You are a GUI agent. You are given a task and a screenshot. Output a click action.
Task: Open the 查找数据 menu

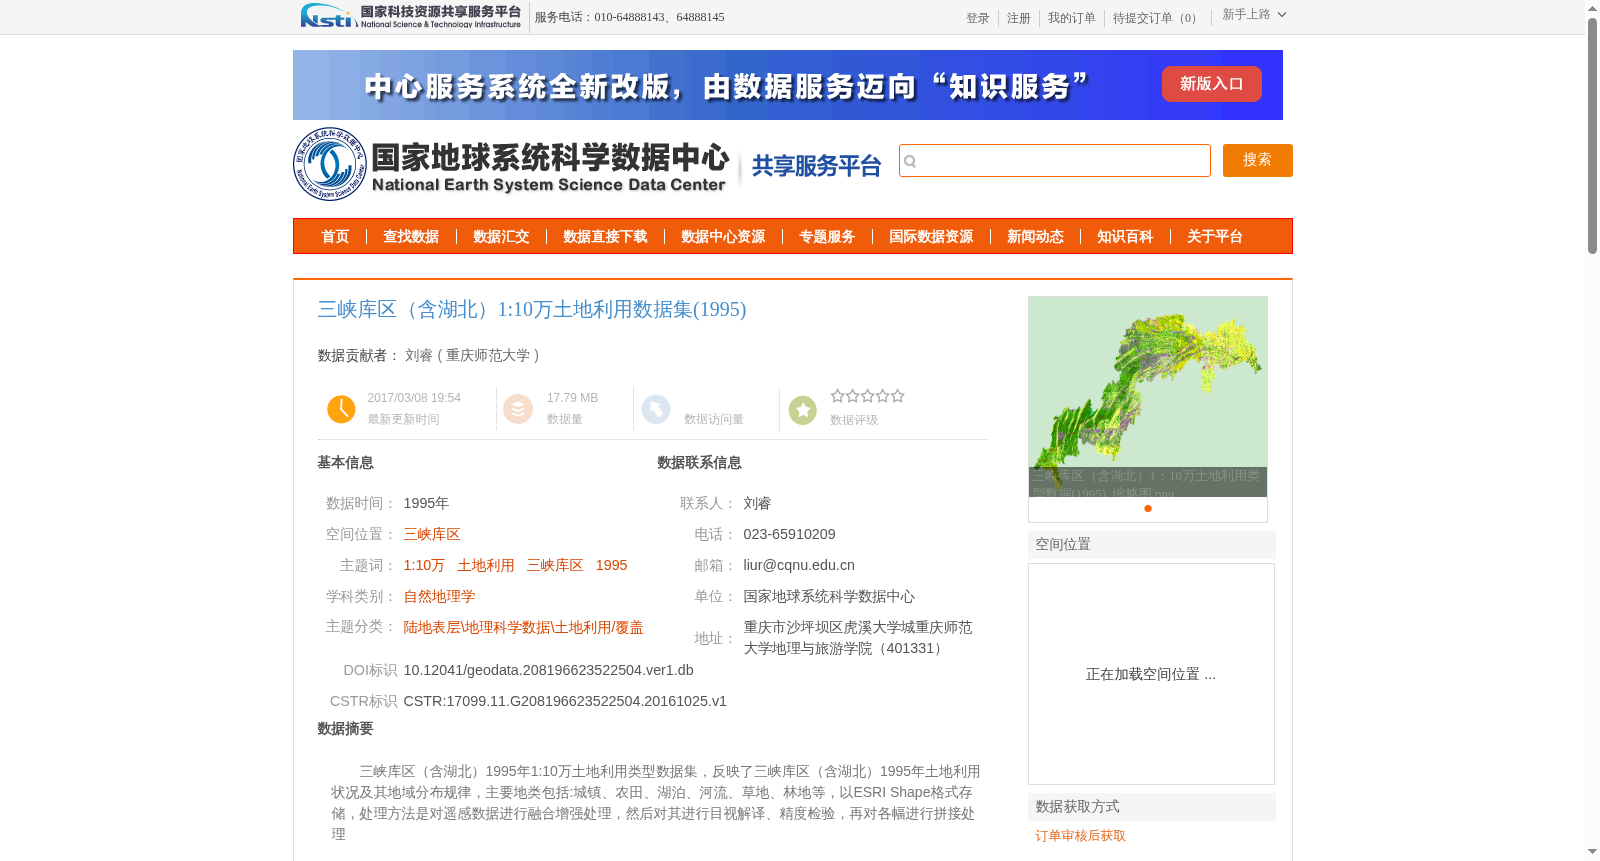click(411, 236)
